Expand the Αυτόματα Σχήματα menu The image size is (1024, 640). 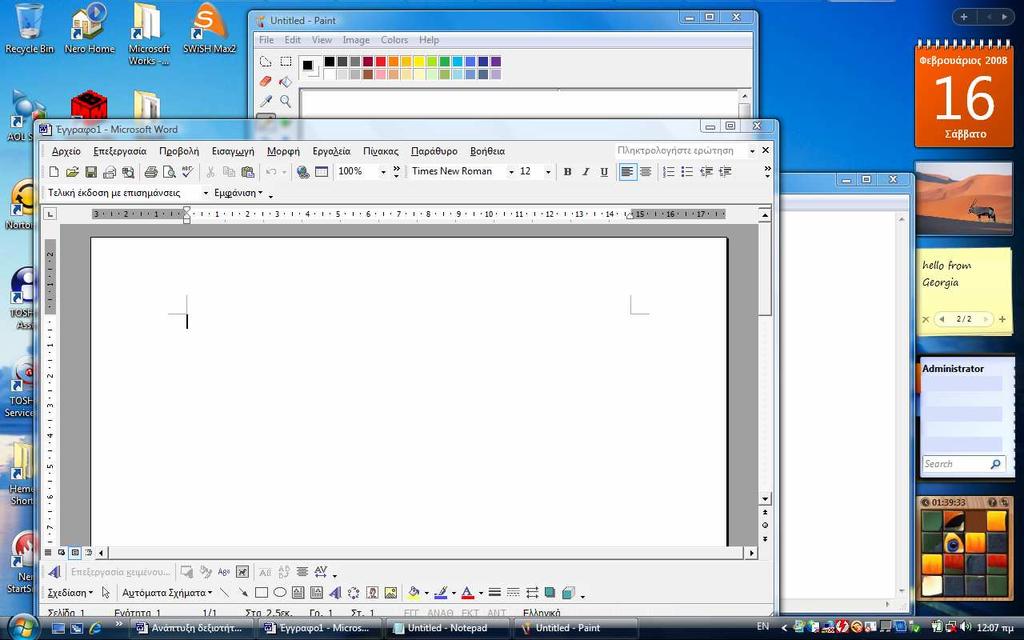click(x=167, y=592)
